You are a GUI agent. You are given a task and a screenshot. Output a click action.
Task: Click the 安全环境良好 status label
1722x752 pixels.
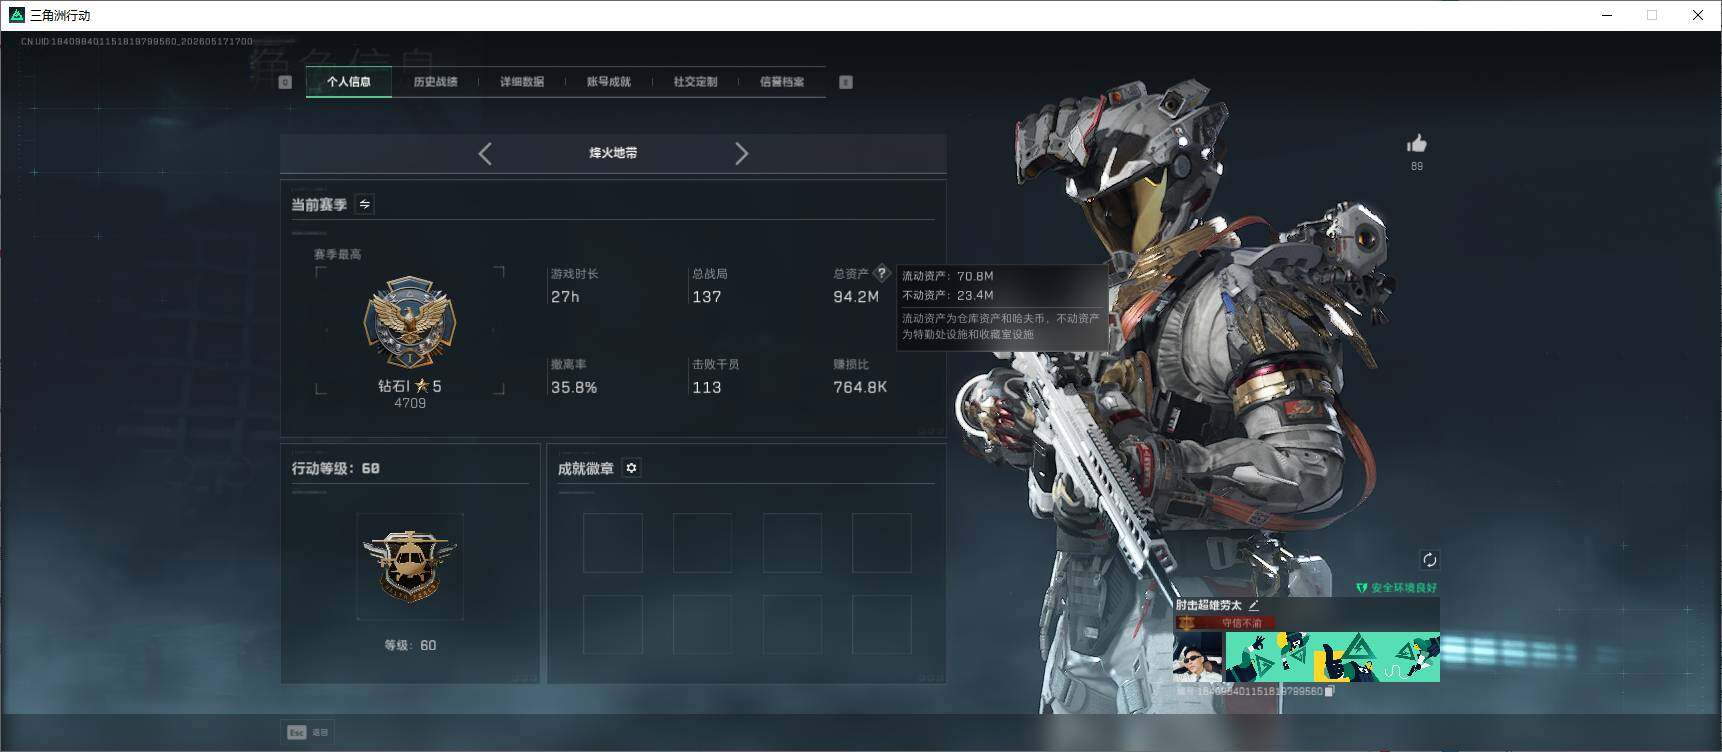pos(1397,588)
